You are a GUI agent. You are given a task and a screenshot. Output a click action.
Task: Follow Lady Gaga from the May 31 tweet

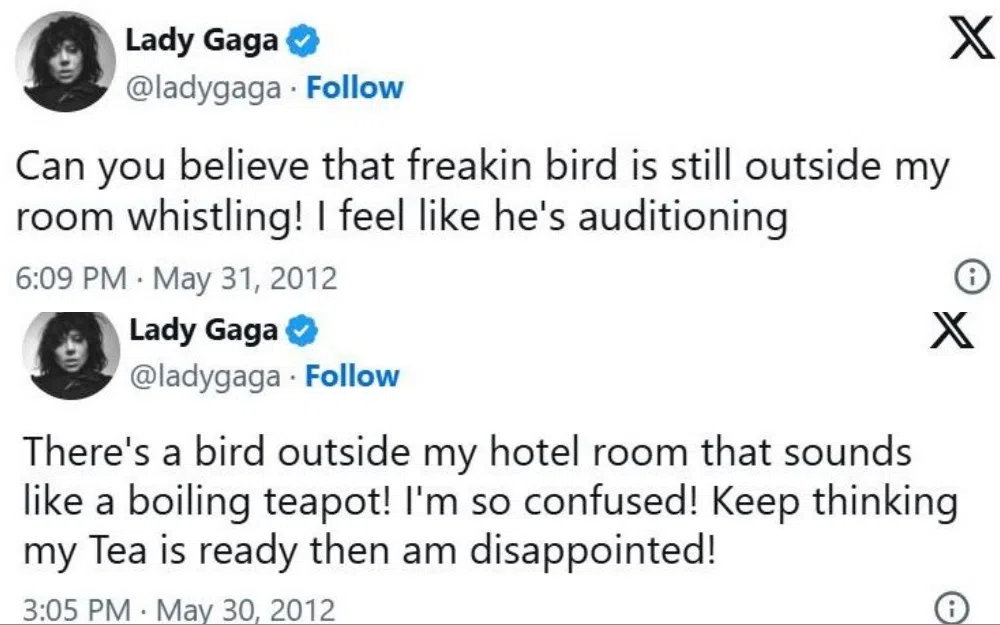point(354,88)
